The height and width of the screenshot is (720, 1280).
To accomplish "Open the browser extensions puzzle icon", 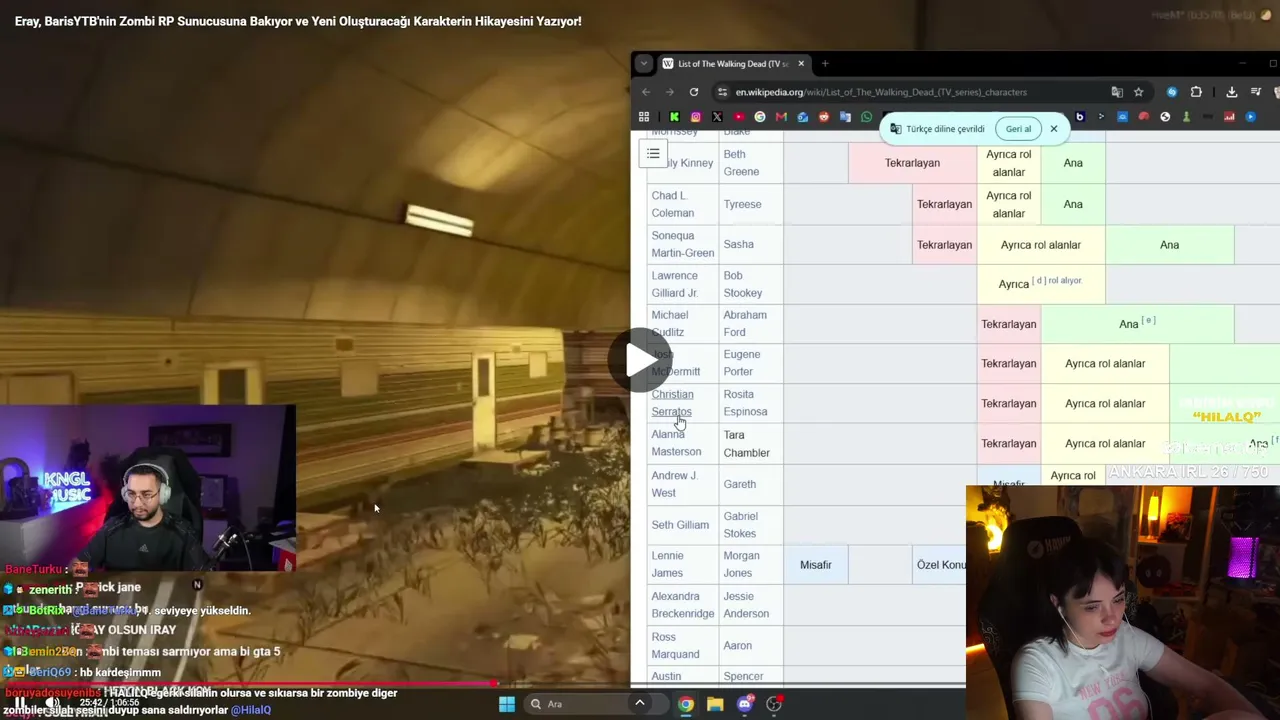I will tap(1196, 92).
